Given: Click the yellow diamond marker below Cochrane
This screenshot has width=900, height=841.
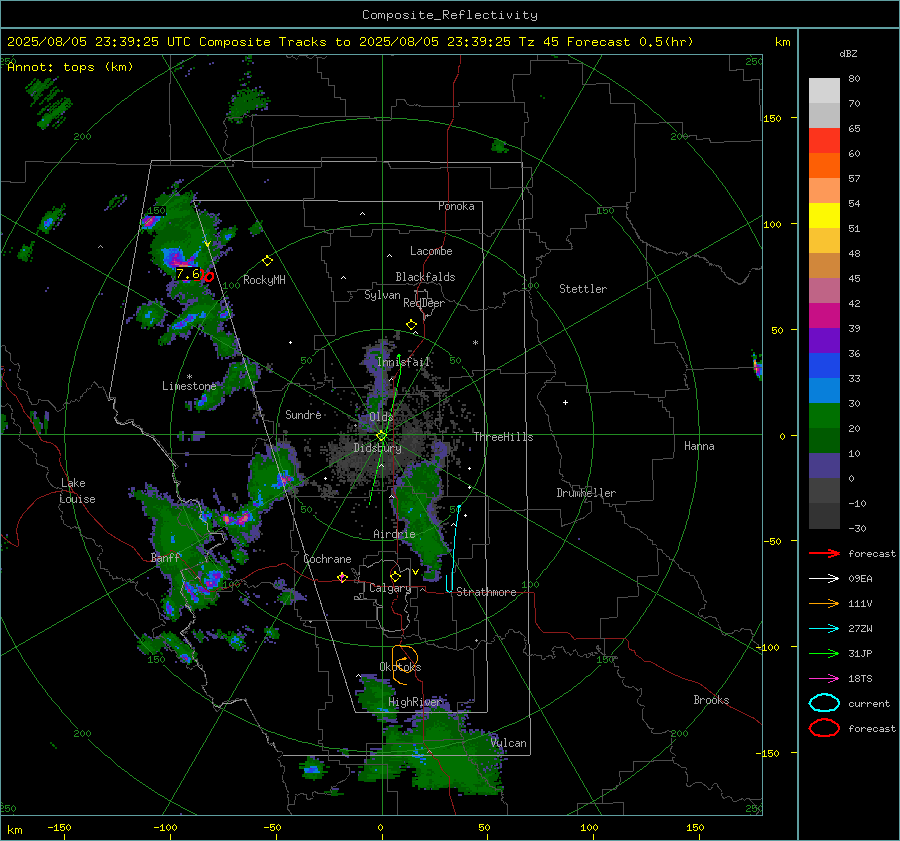Looking at the screenshot, I should tap(342, 577).
